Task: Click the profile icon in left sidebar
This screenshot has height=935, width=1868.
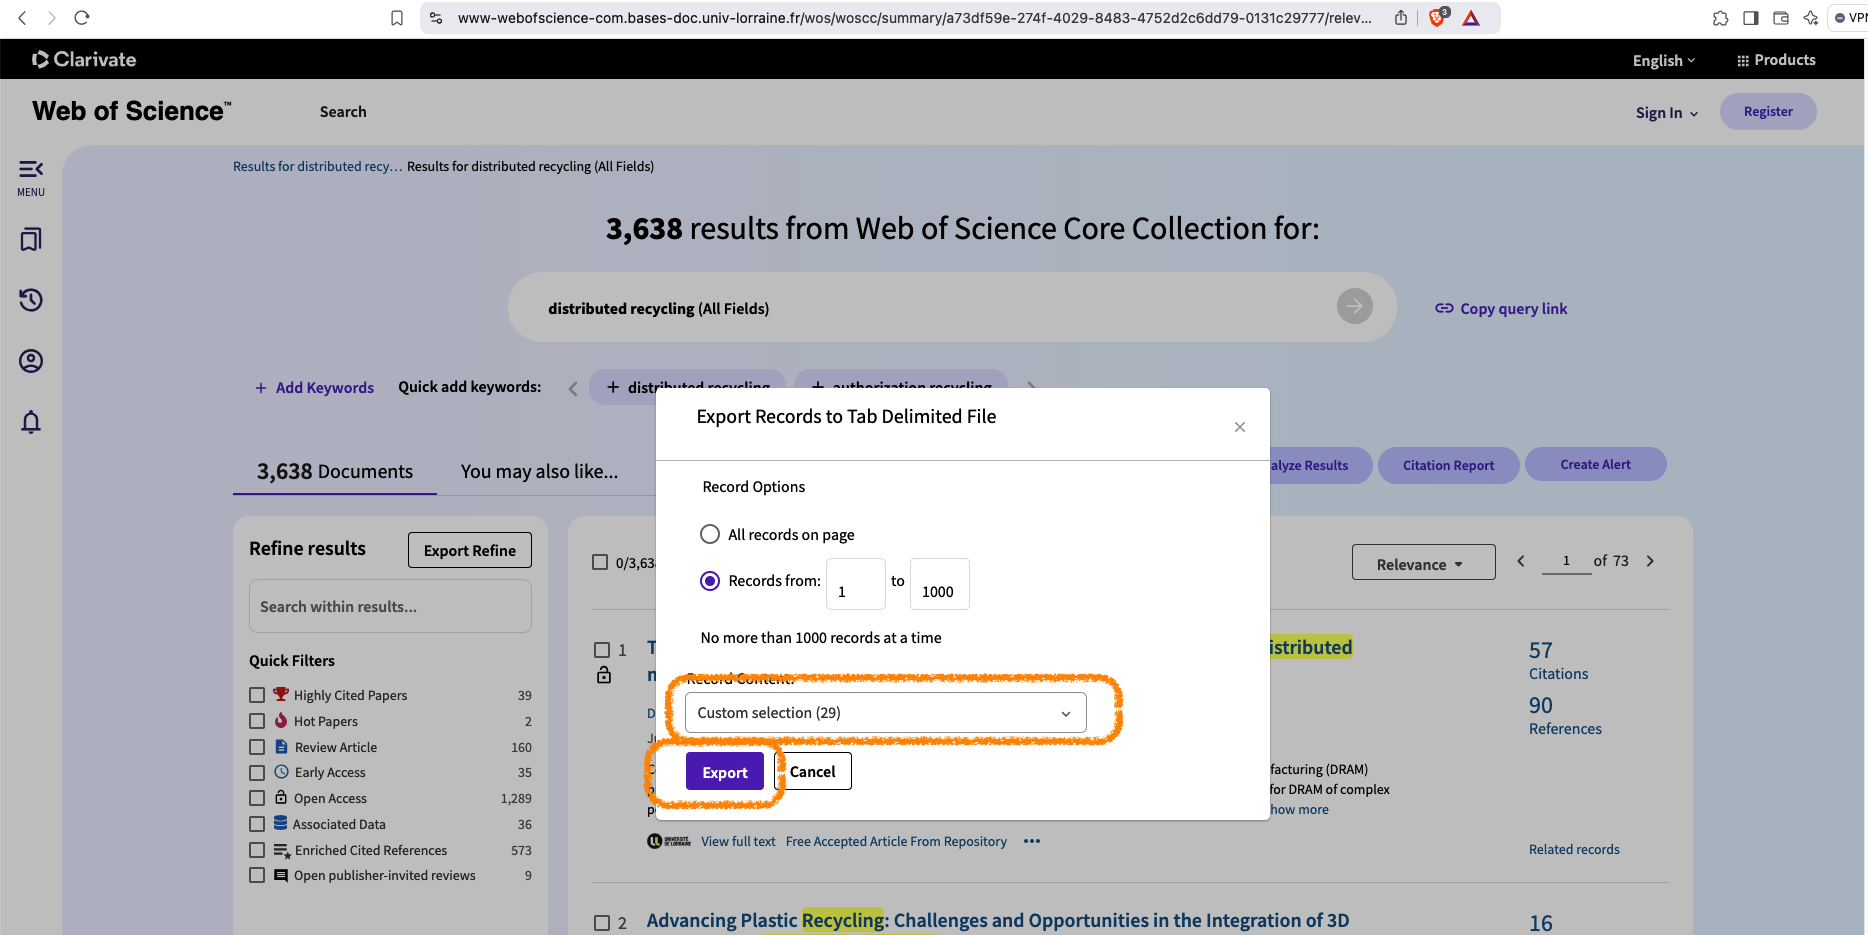Action: (x=31, y=361)
